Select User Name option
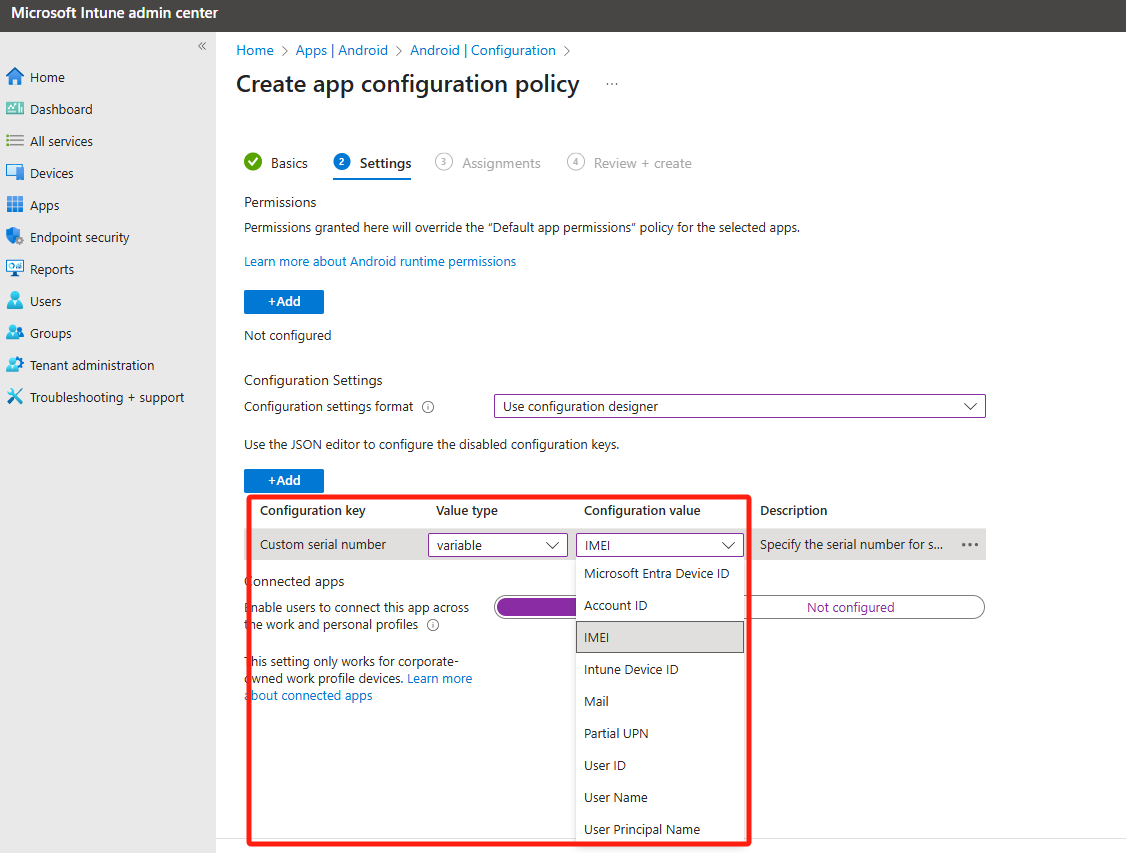The height and width of the screenshot is (853, 1126). (659, 797)
